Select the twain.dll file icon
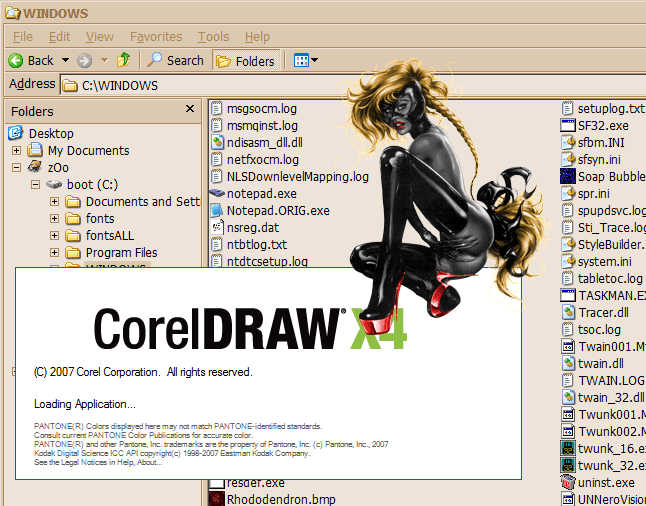The width and height of the screenshot is (646, 506). coord(568,363)
